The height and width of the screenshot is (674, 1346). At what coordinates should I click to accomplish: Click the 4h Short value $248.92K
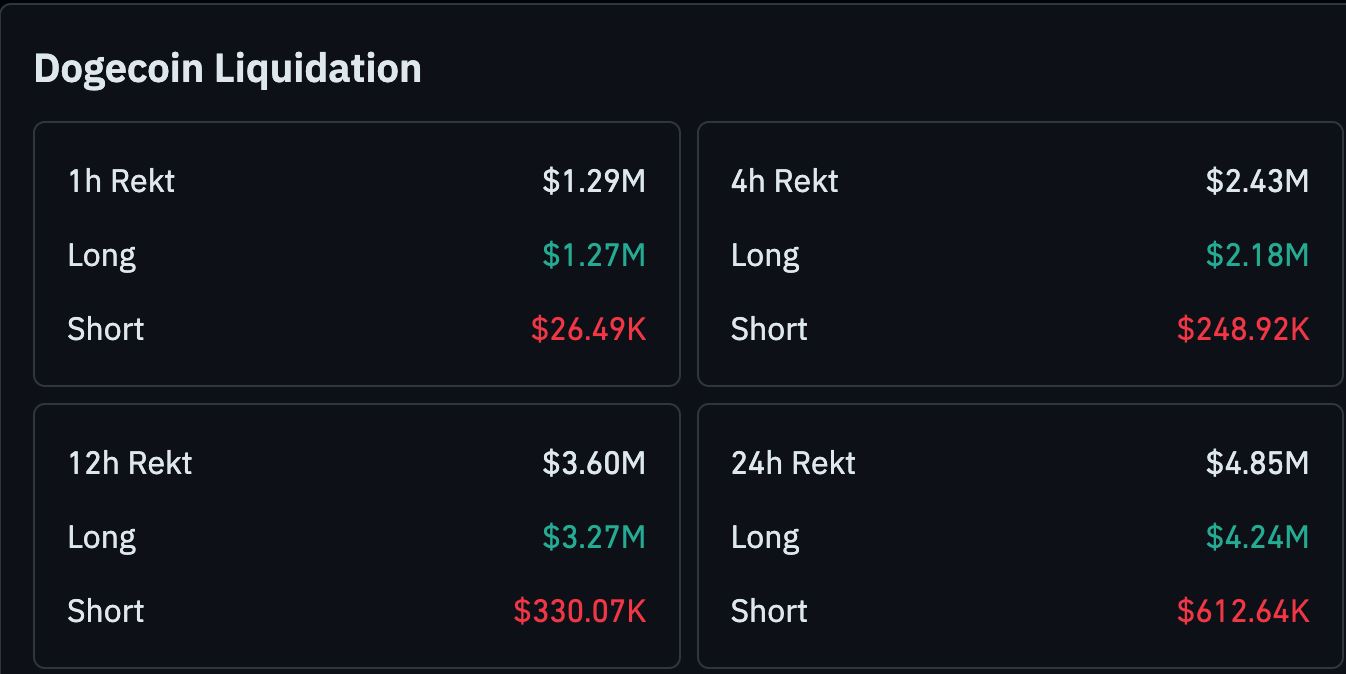(1243, 329)
